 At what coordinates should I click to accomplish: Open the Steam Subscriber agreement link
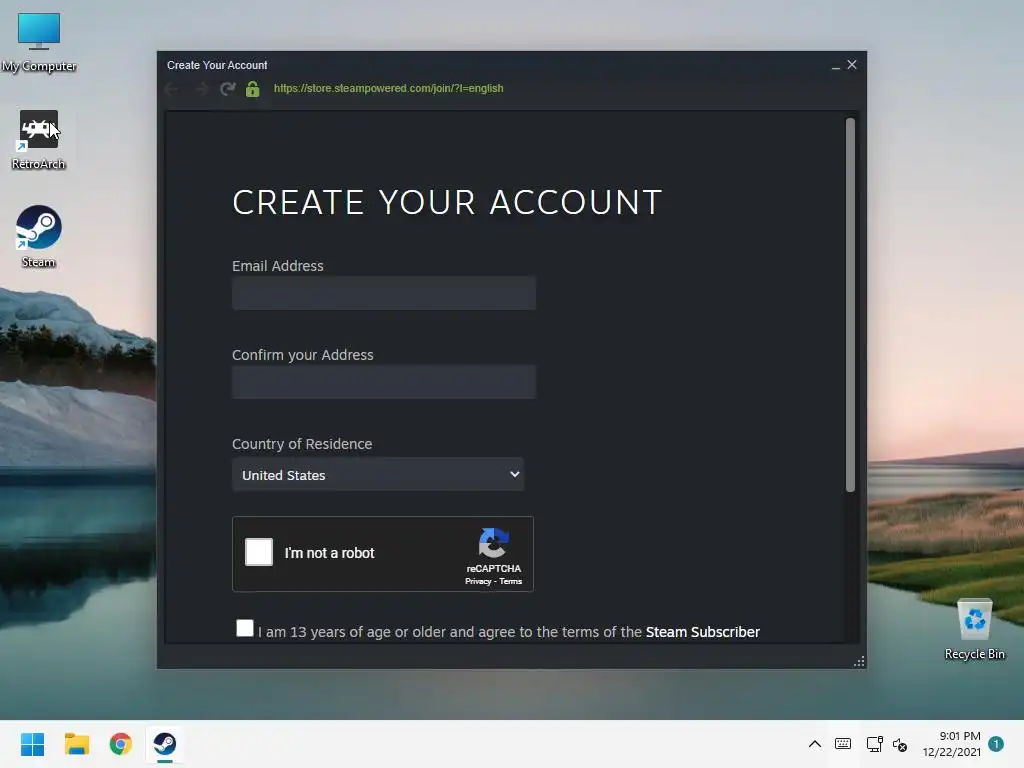(x=703, y=632)
